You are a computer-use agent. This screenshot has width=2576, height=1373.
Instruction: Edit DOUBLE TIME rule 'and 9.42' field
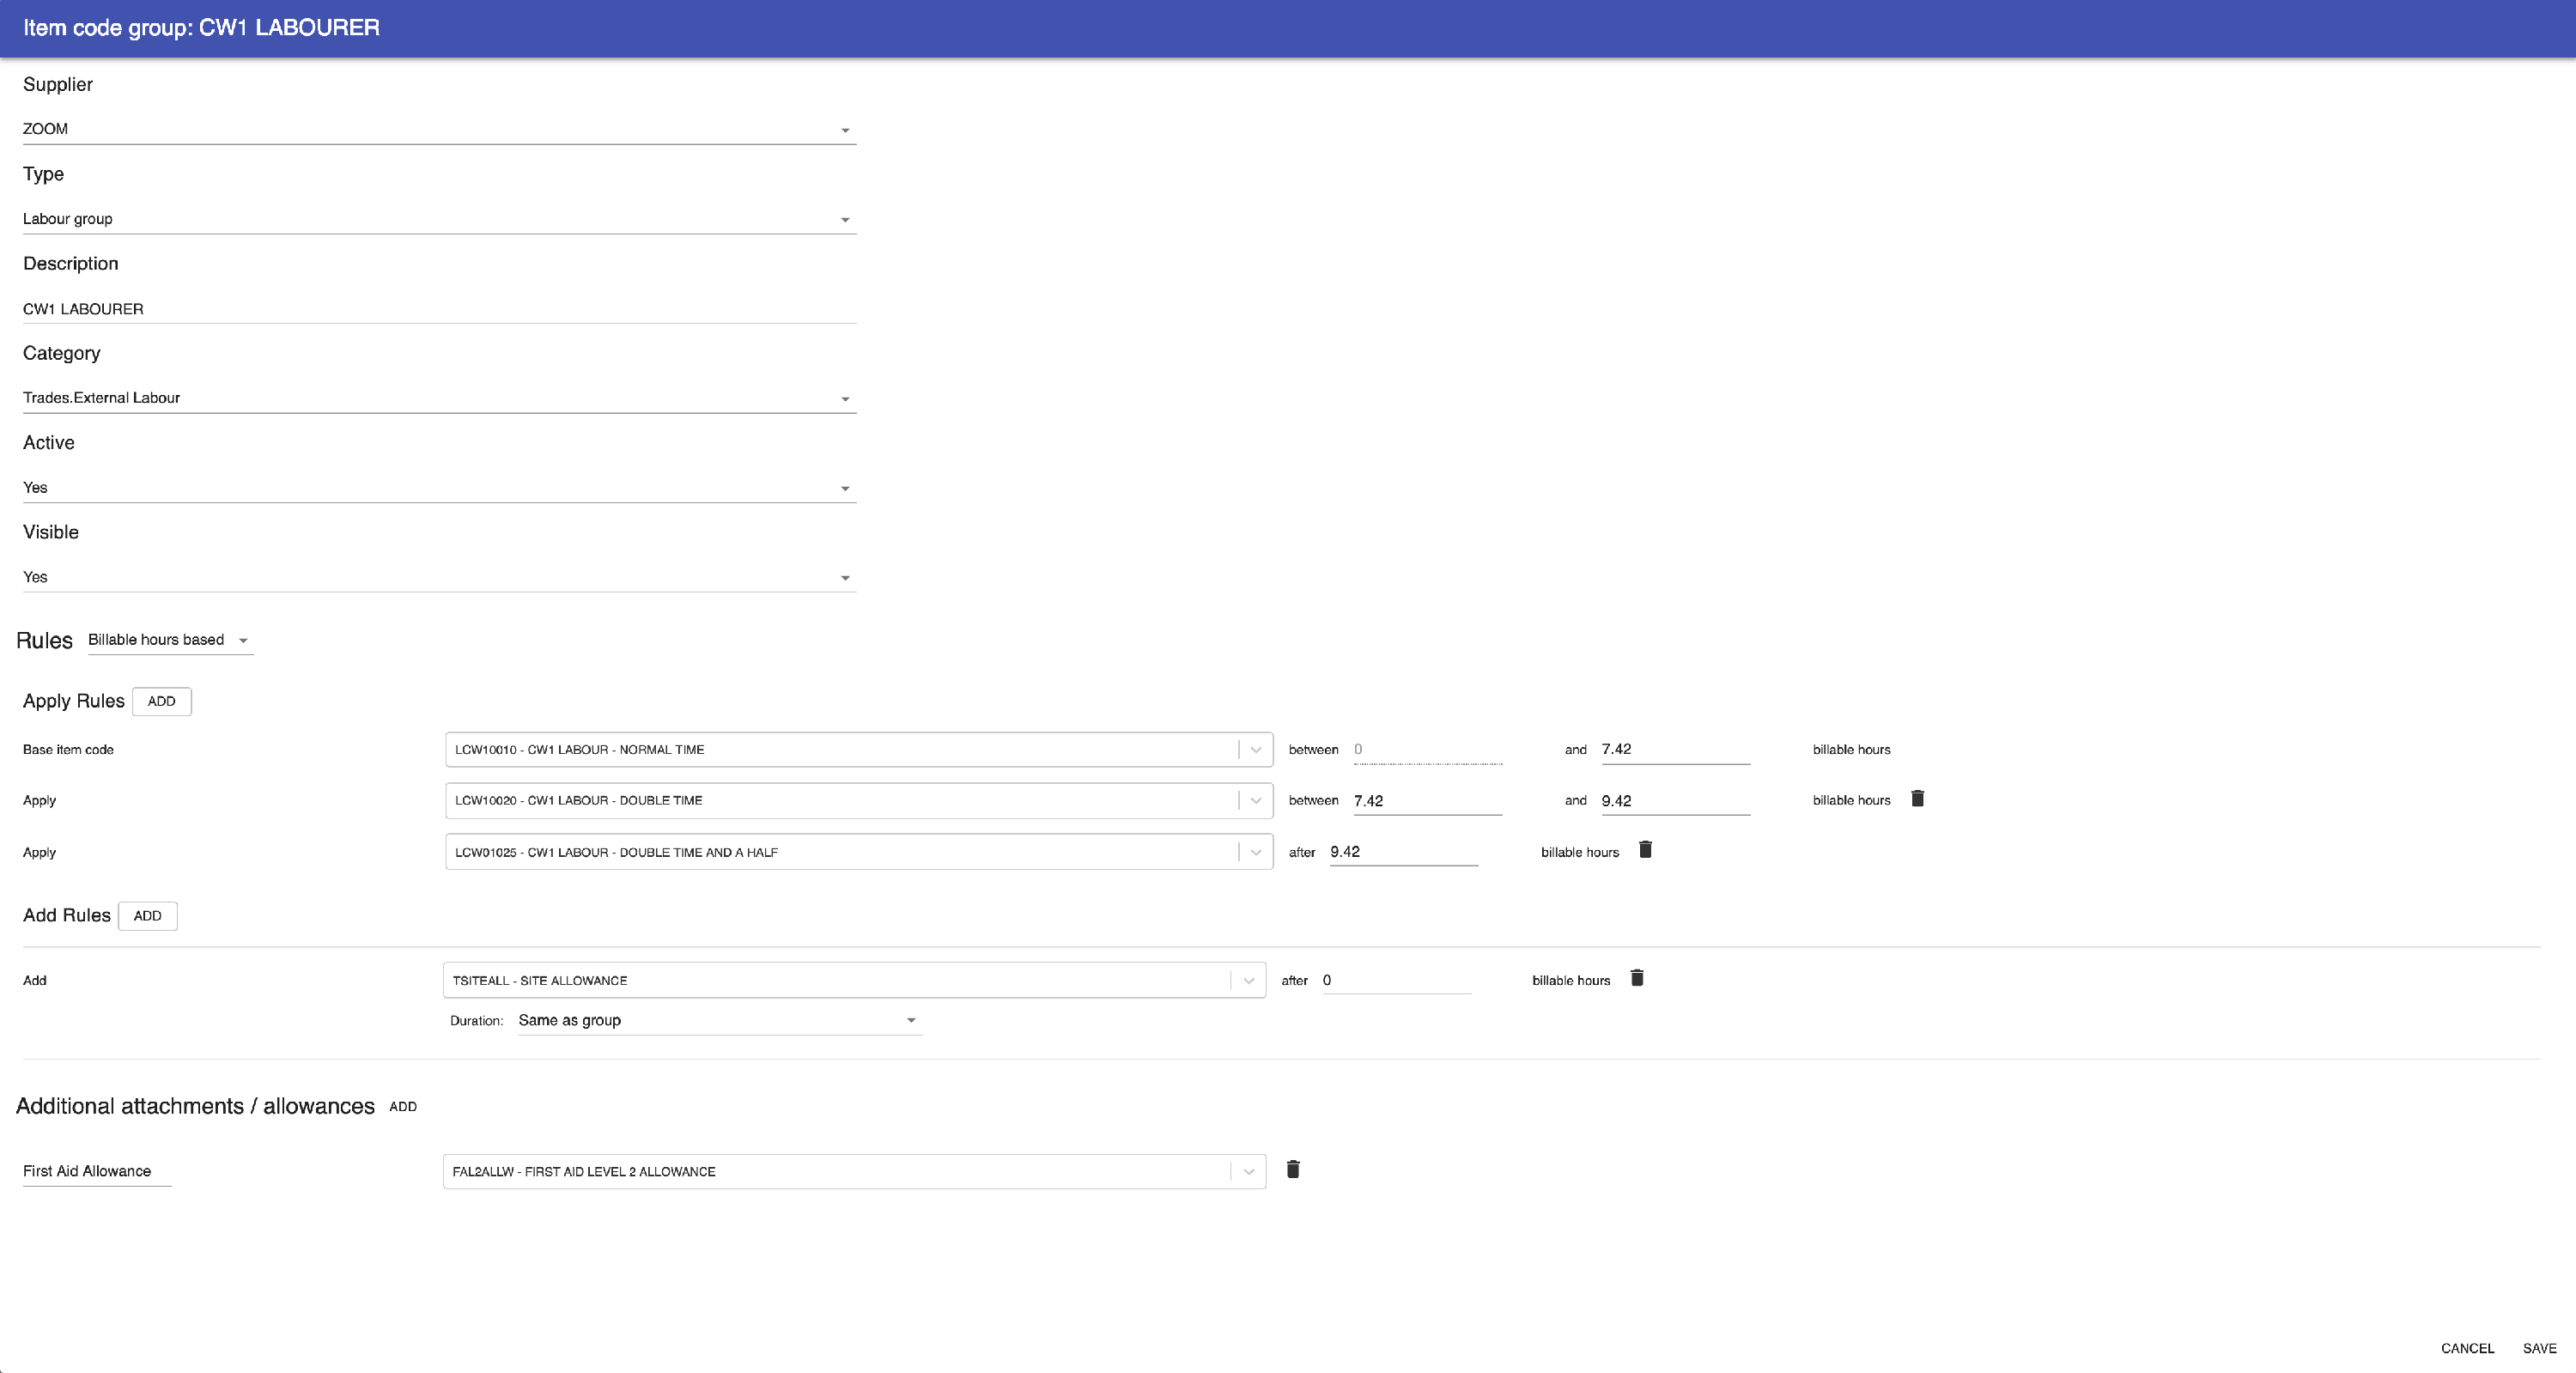coord(1675,801)
